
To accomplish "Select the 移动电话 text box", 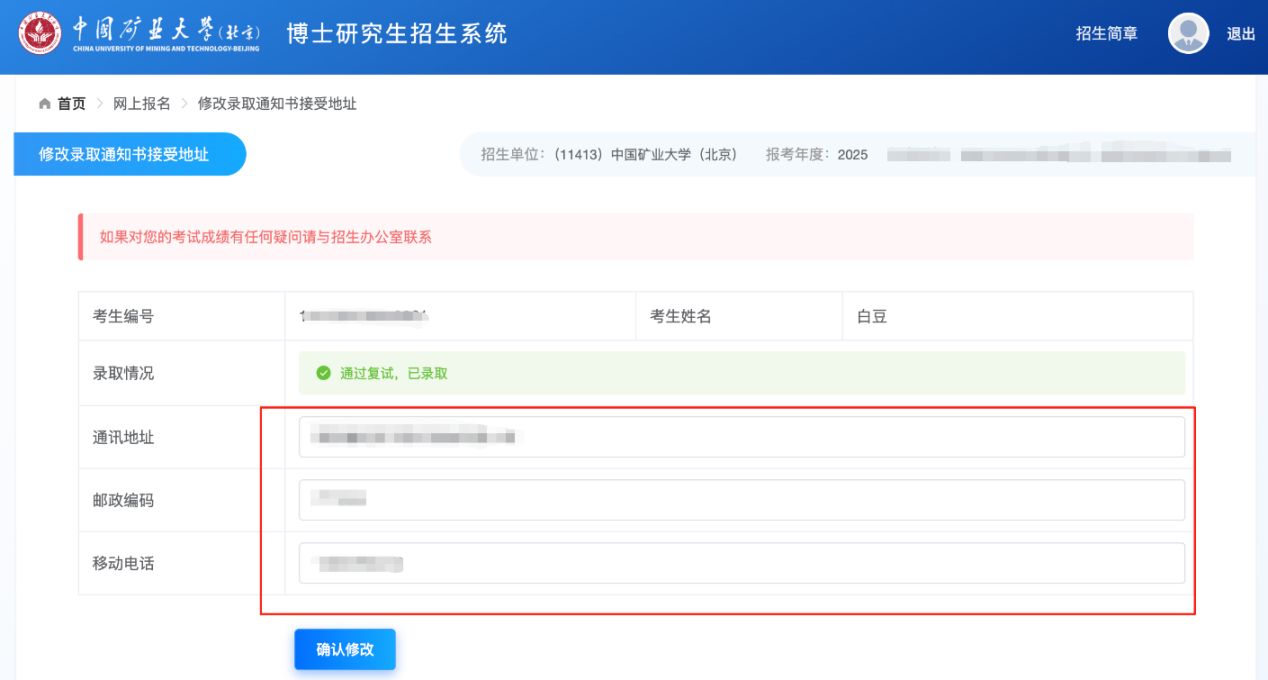I will click(x=740, y=563).
